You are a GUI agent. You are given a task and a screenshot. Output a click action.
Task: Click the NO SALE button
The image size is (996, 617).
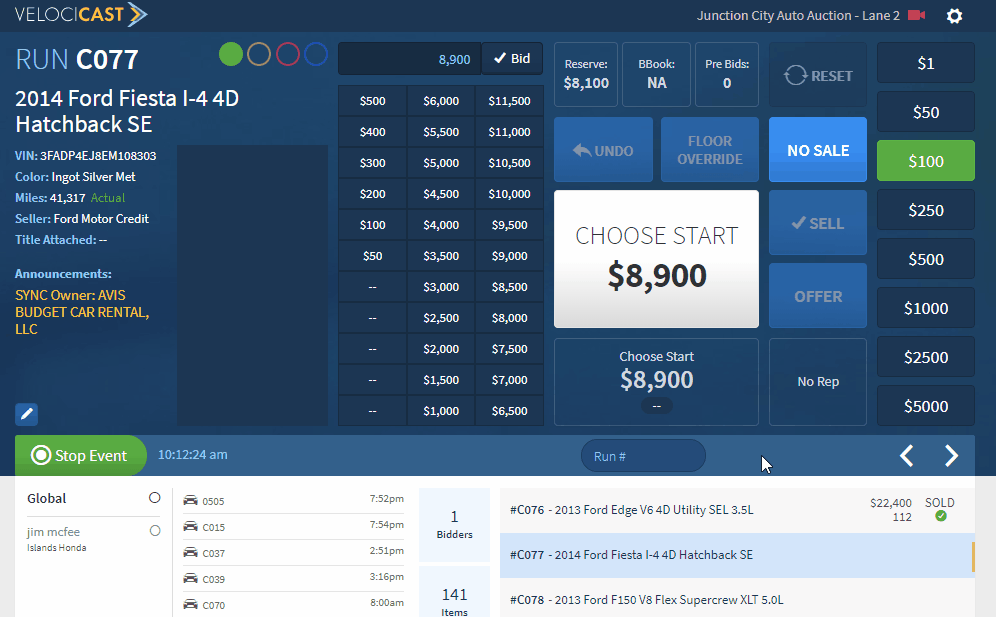click(818, 150)
